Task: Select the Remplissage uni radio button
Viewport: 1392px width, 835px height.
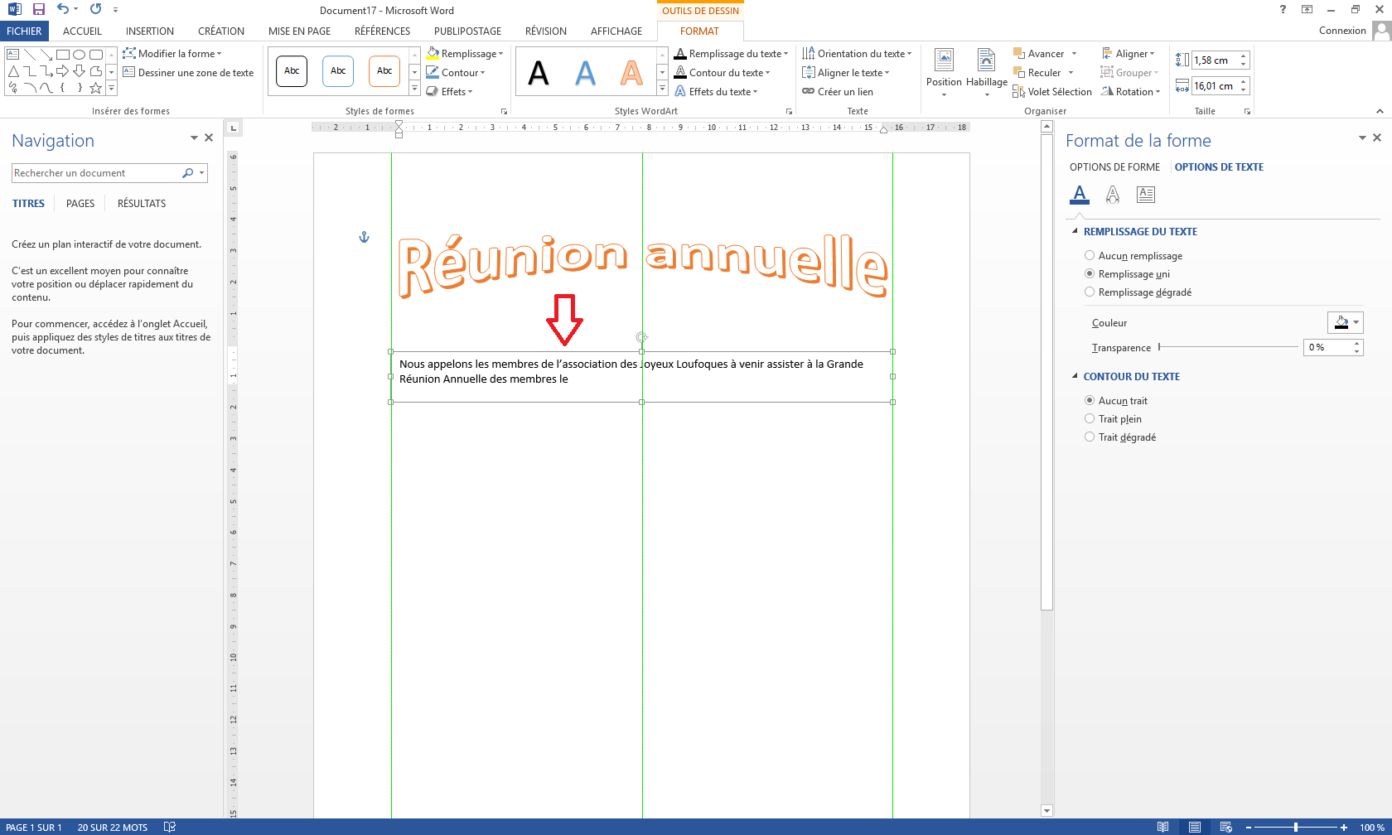Action: tap(1090, 273)
